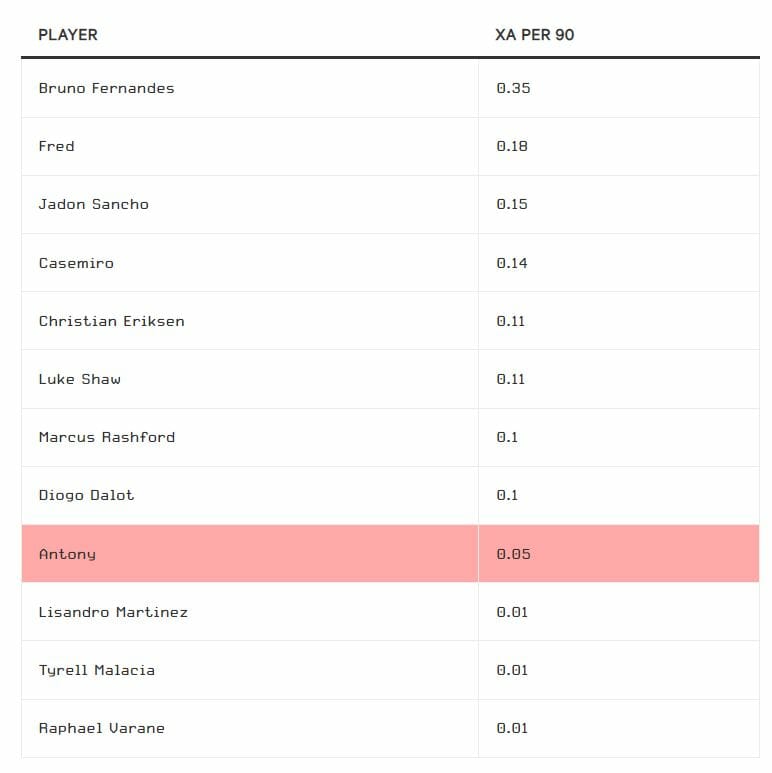The image size is (772, 773).
Task: Click Jadon Sancho's 0.15 value
Action: point(512,204)
